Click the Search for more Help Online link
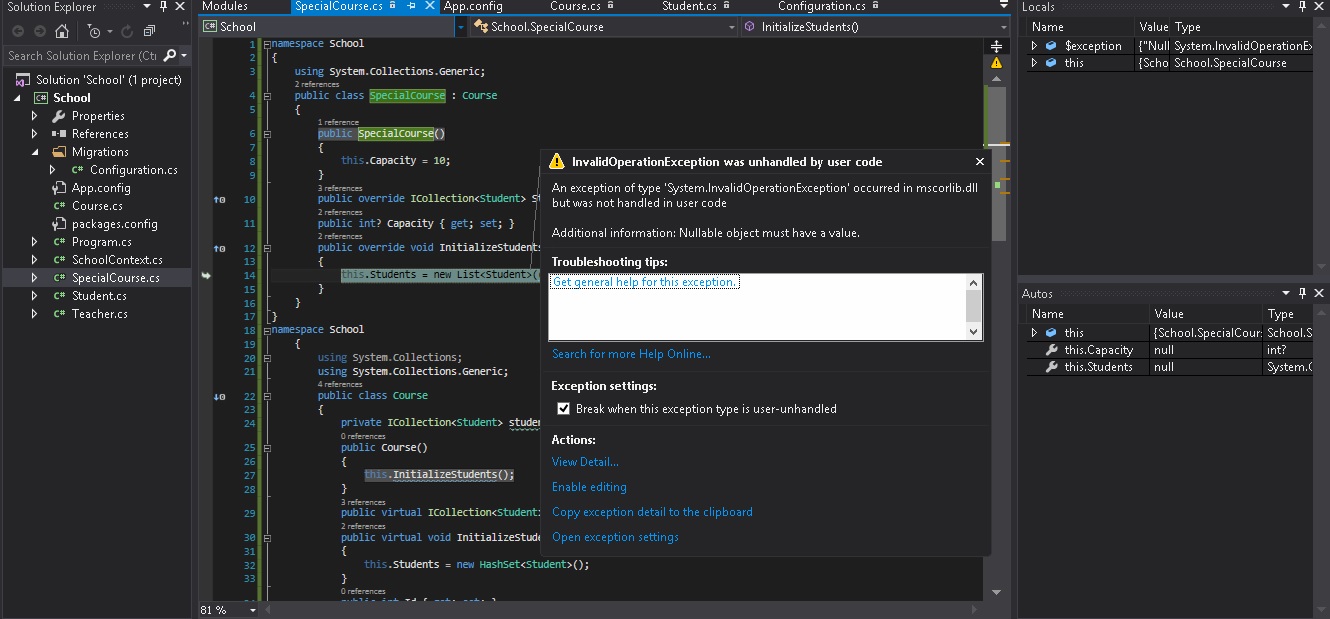This screenshot has height=619, width=1330. (631, 354)
